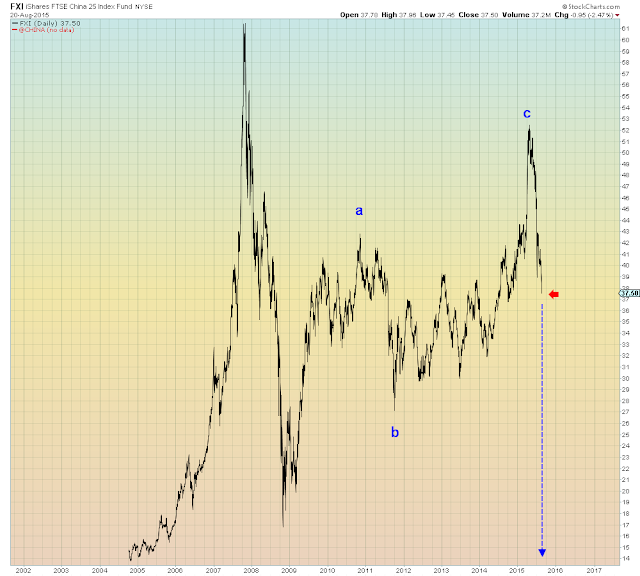Click the 25 label on the price axis
640x576 pixels.
click(x=625, y=435)
